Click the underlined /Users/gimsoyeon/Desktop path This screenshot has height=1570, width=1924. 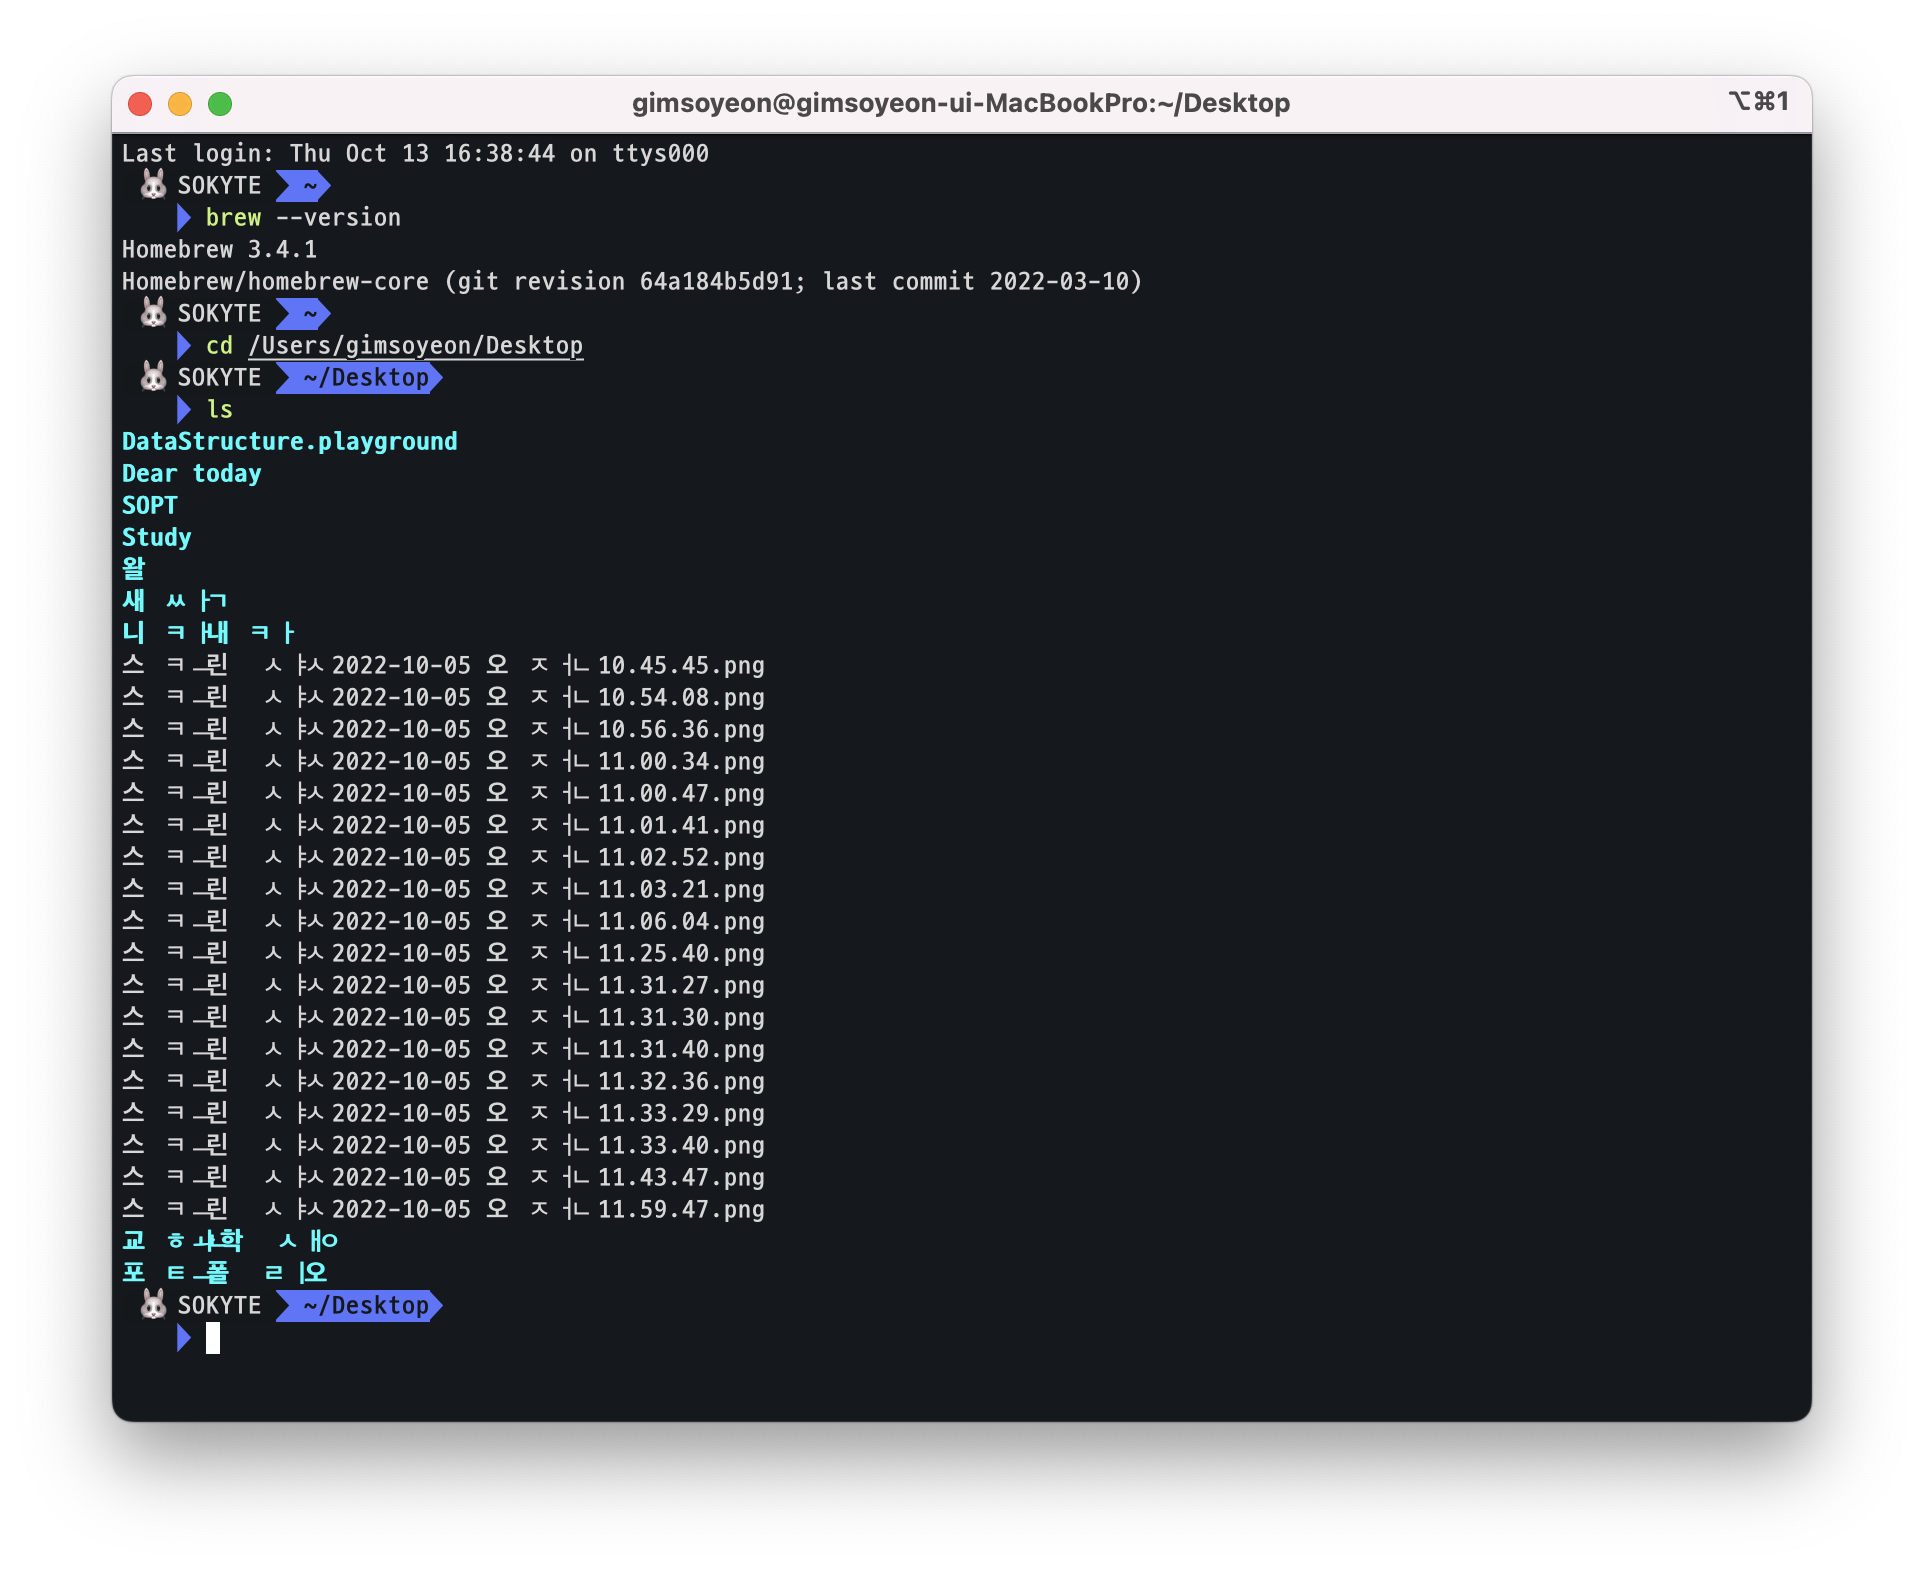pyautogui.click(x=415, y=345)
